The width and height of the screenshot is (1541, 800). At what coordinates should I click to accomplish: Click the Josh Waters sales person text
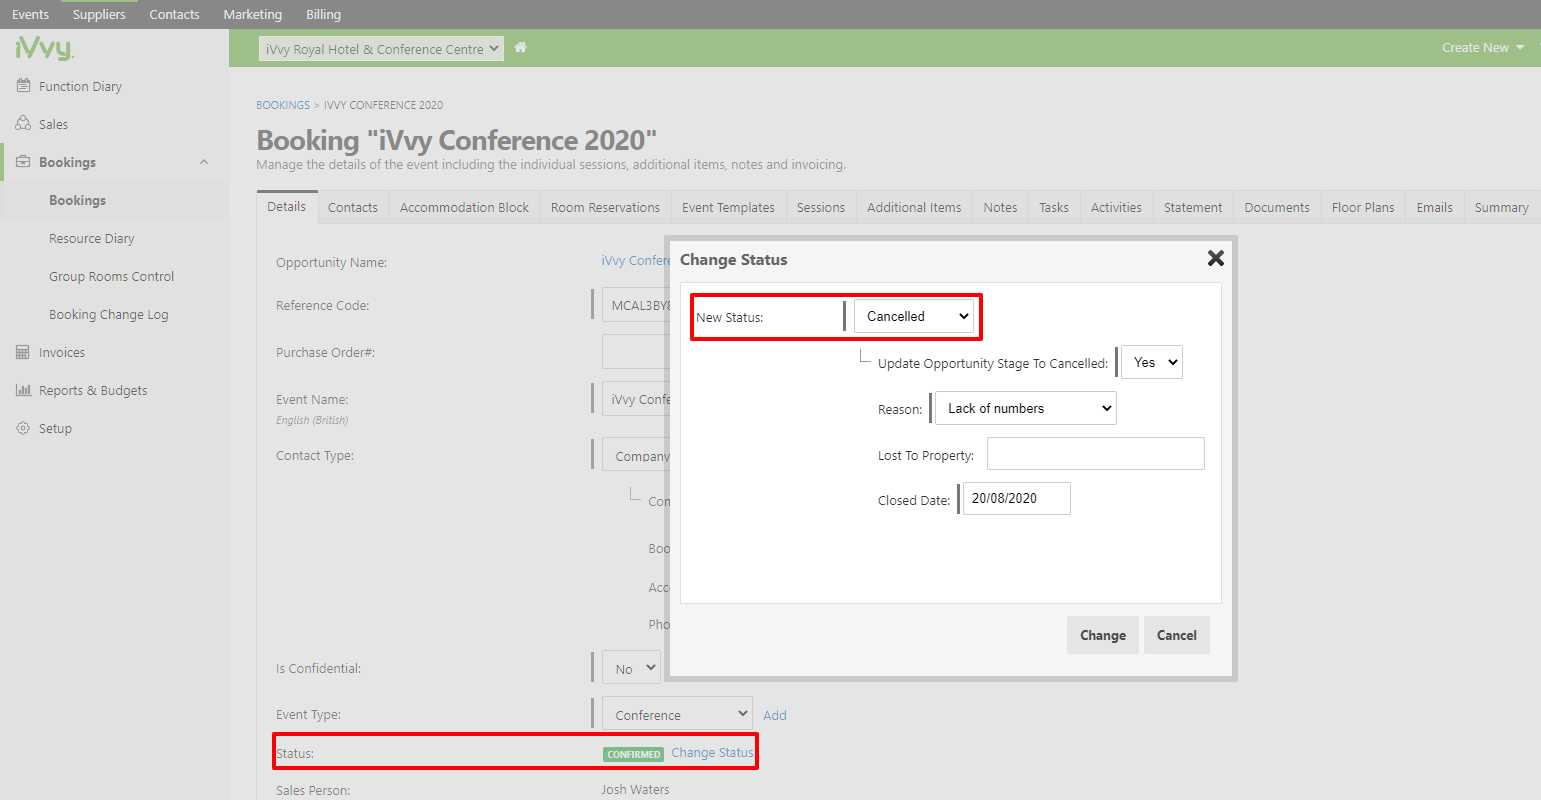[x=635, y=789]
